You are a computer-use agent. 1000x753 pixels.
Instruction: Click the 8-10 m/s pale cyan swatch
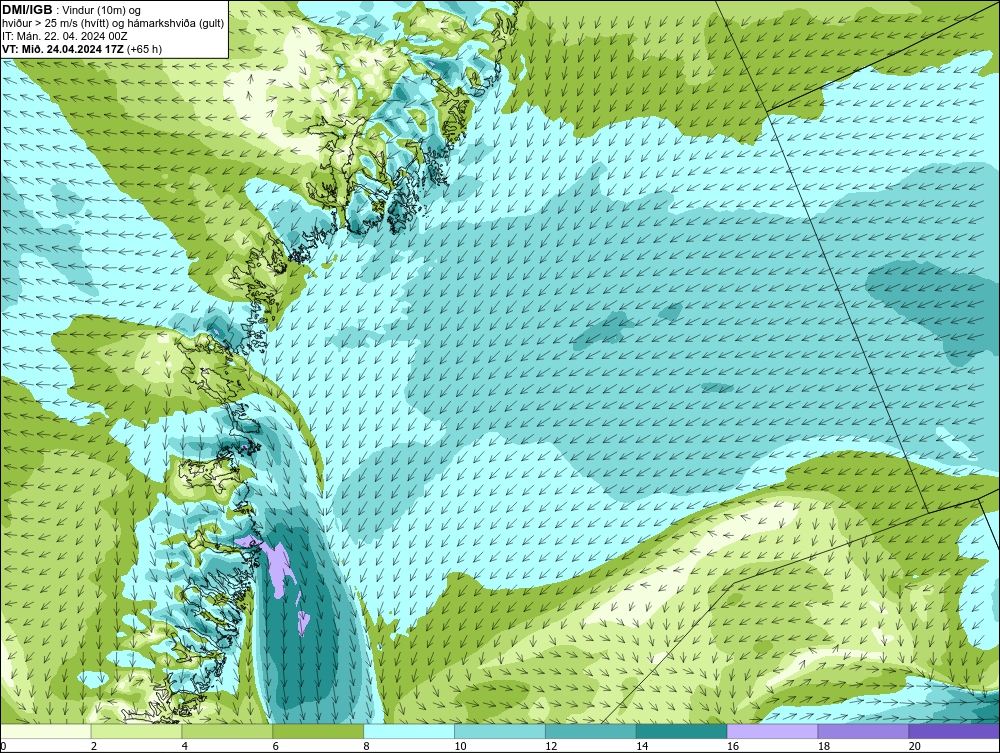pos(409,731)
